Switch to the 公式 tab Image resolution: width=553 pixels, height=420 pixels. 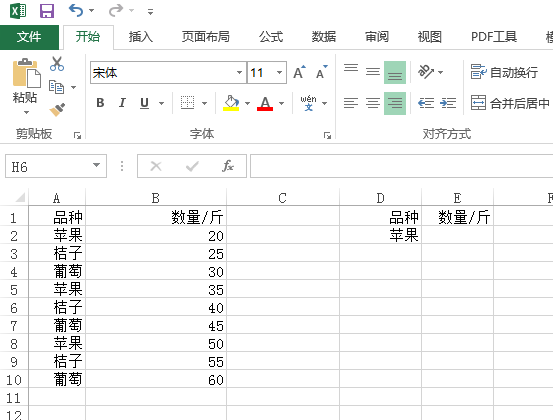point(271,37)
